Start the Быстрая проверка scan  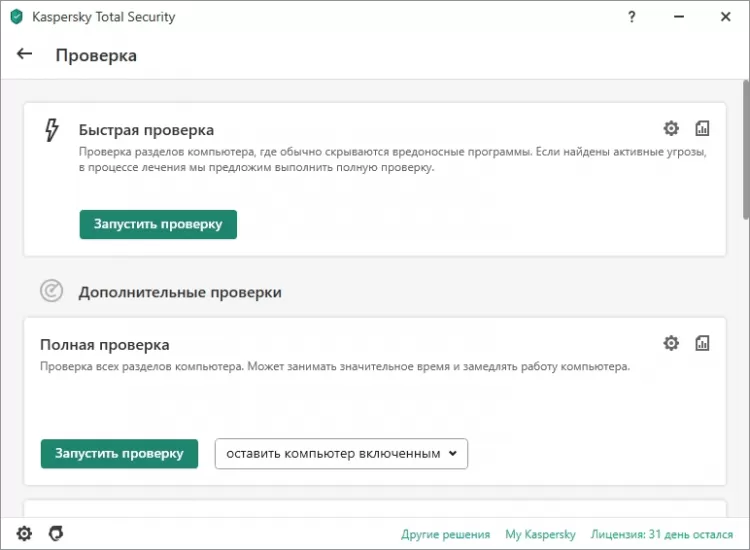coord(158,224)
